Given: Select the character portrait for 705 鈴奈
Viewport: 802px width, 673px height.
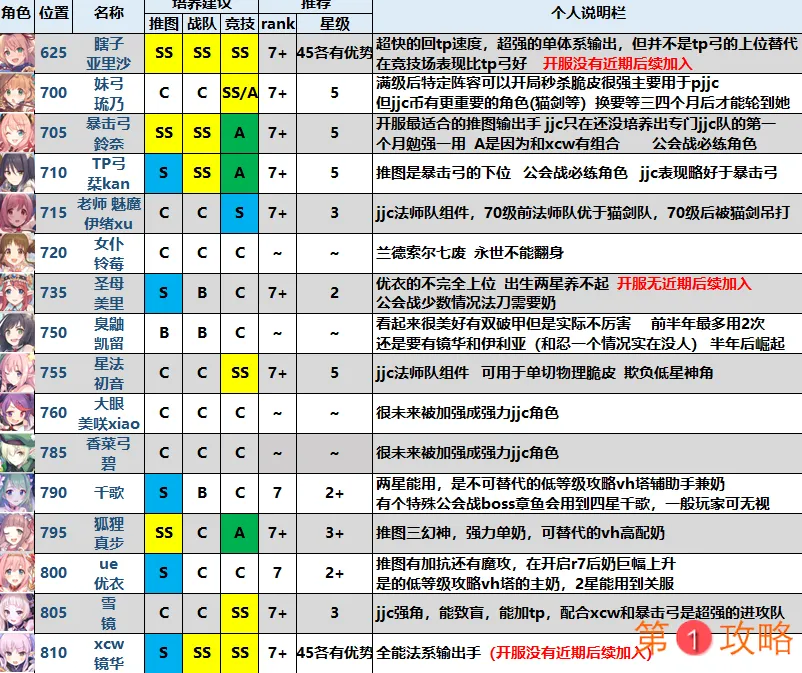Looking at the screenshot, I should coord(17,133).
